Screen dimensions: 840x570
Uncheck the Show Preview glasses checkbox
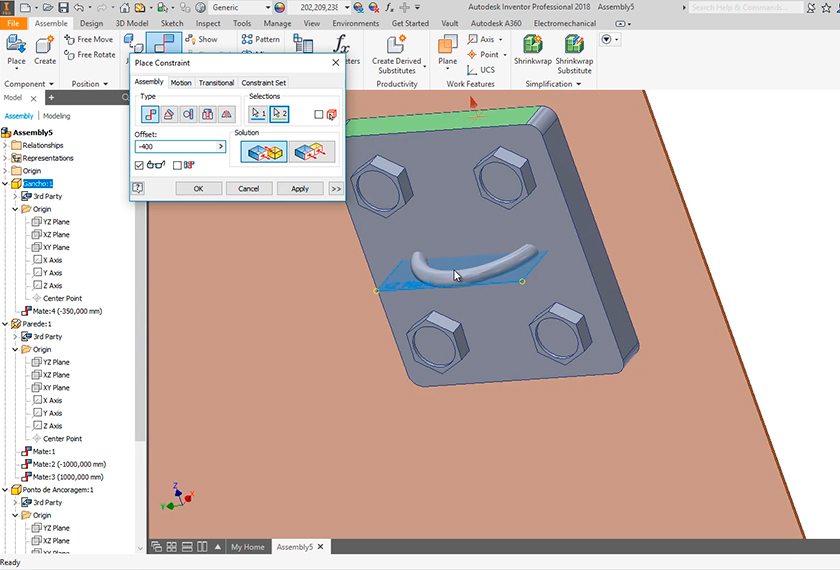click(140, 165)
